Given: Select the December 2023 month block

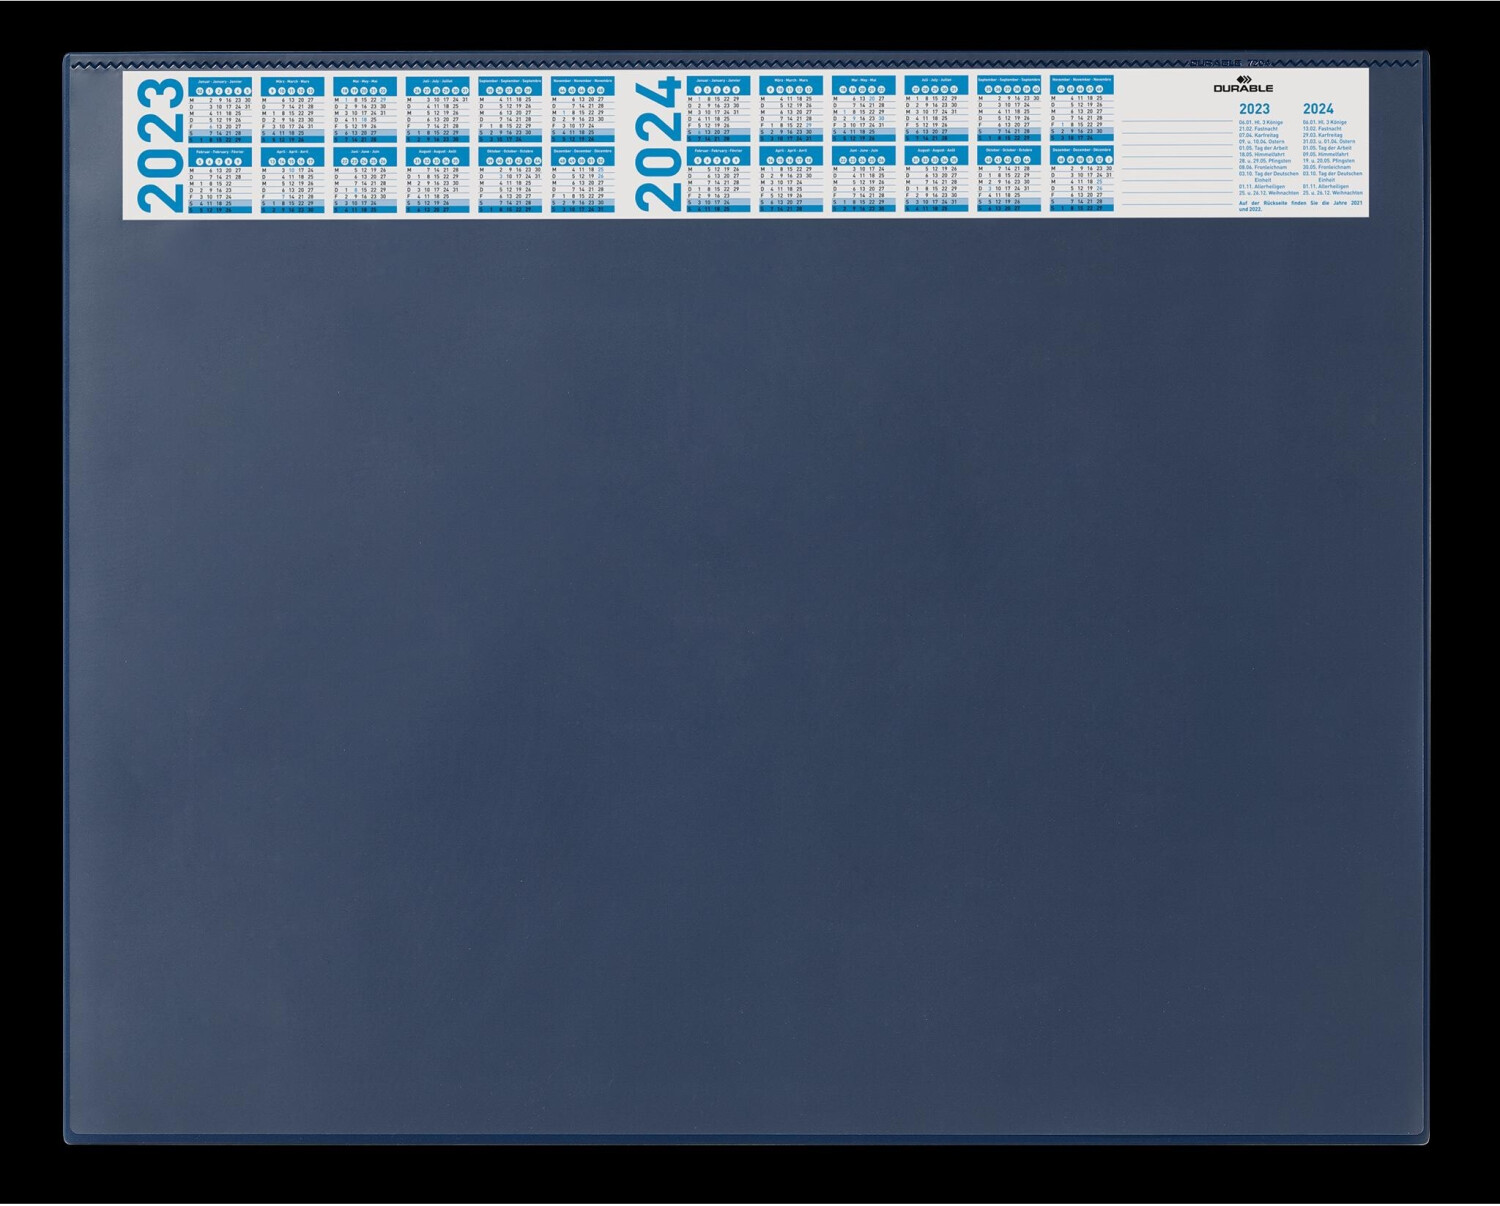Looking at the screenshot, I should [582, 181].
